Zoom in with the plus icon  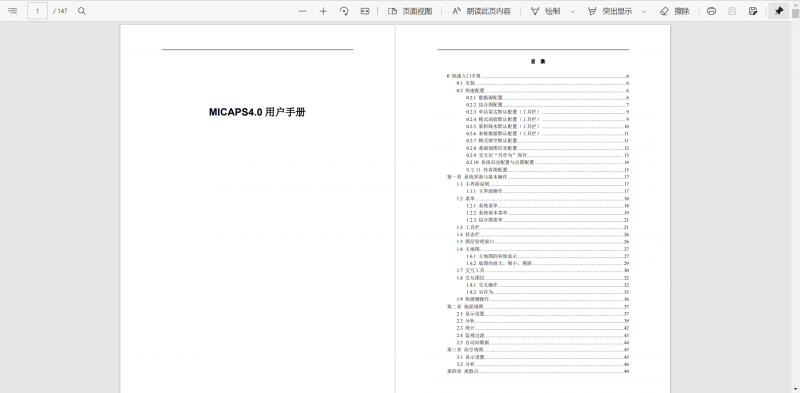click(x=323, y=11)
